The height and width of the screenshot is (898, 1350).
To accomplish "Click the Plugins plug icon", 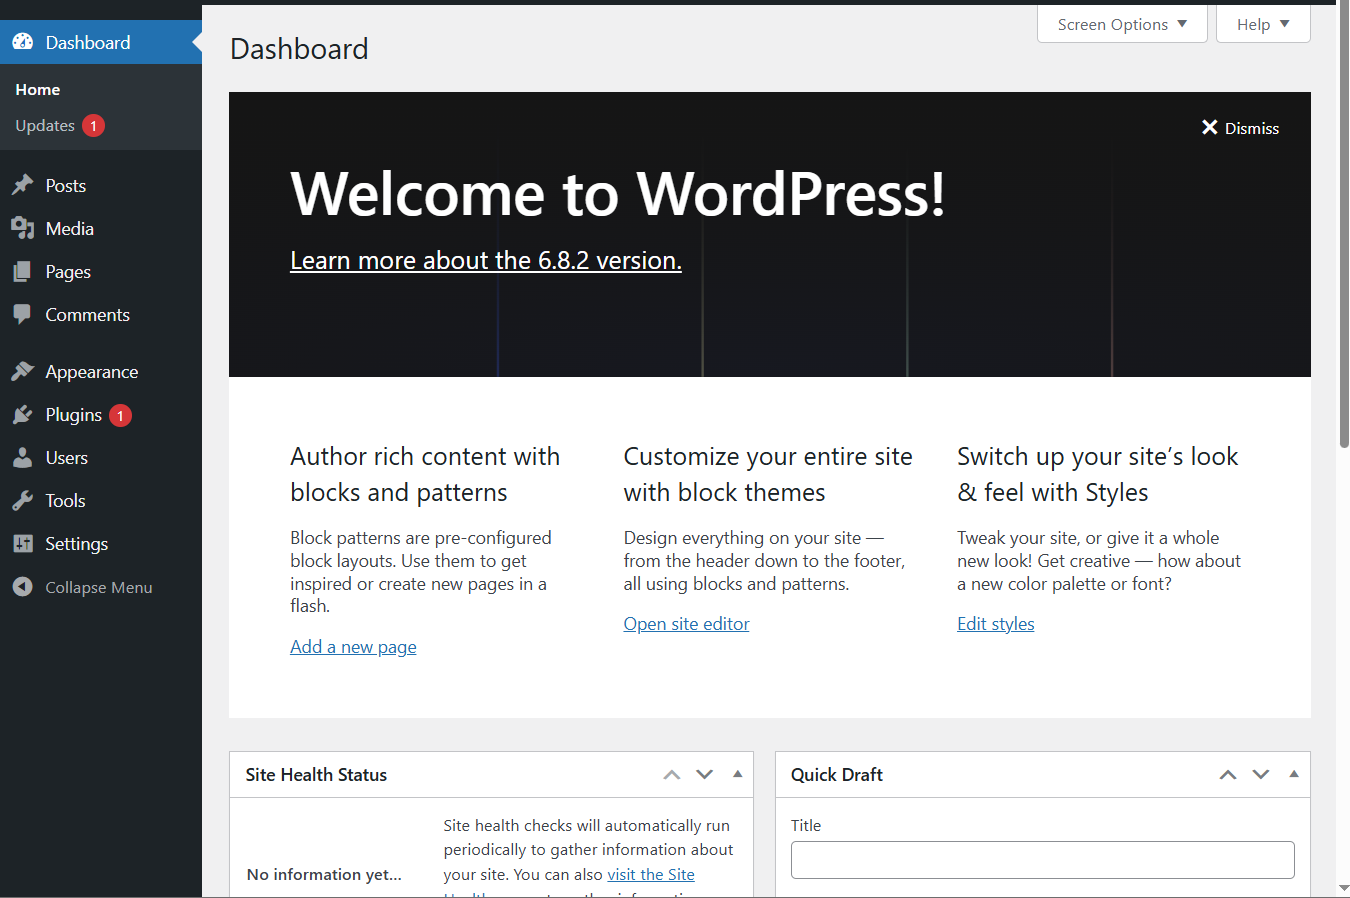I will [x=22, y=414].
